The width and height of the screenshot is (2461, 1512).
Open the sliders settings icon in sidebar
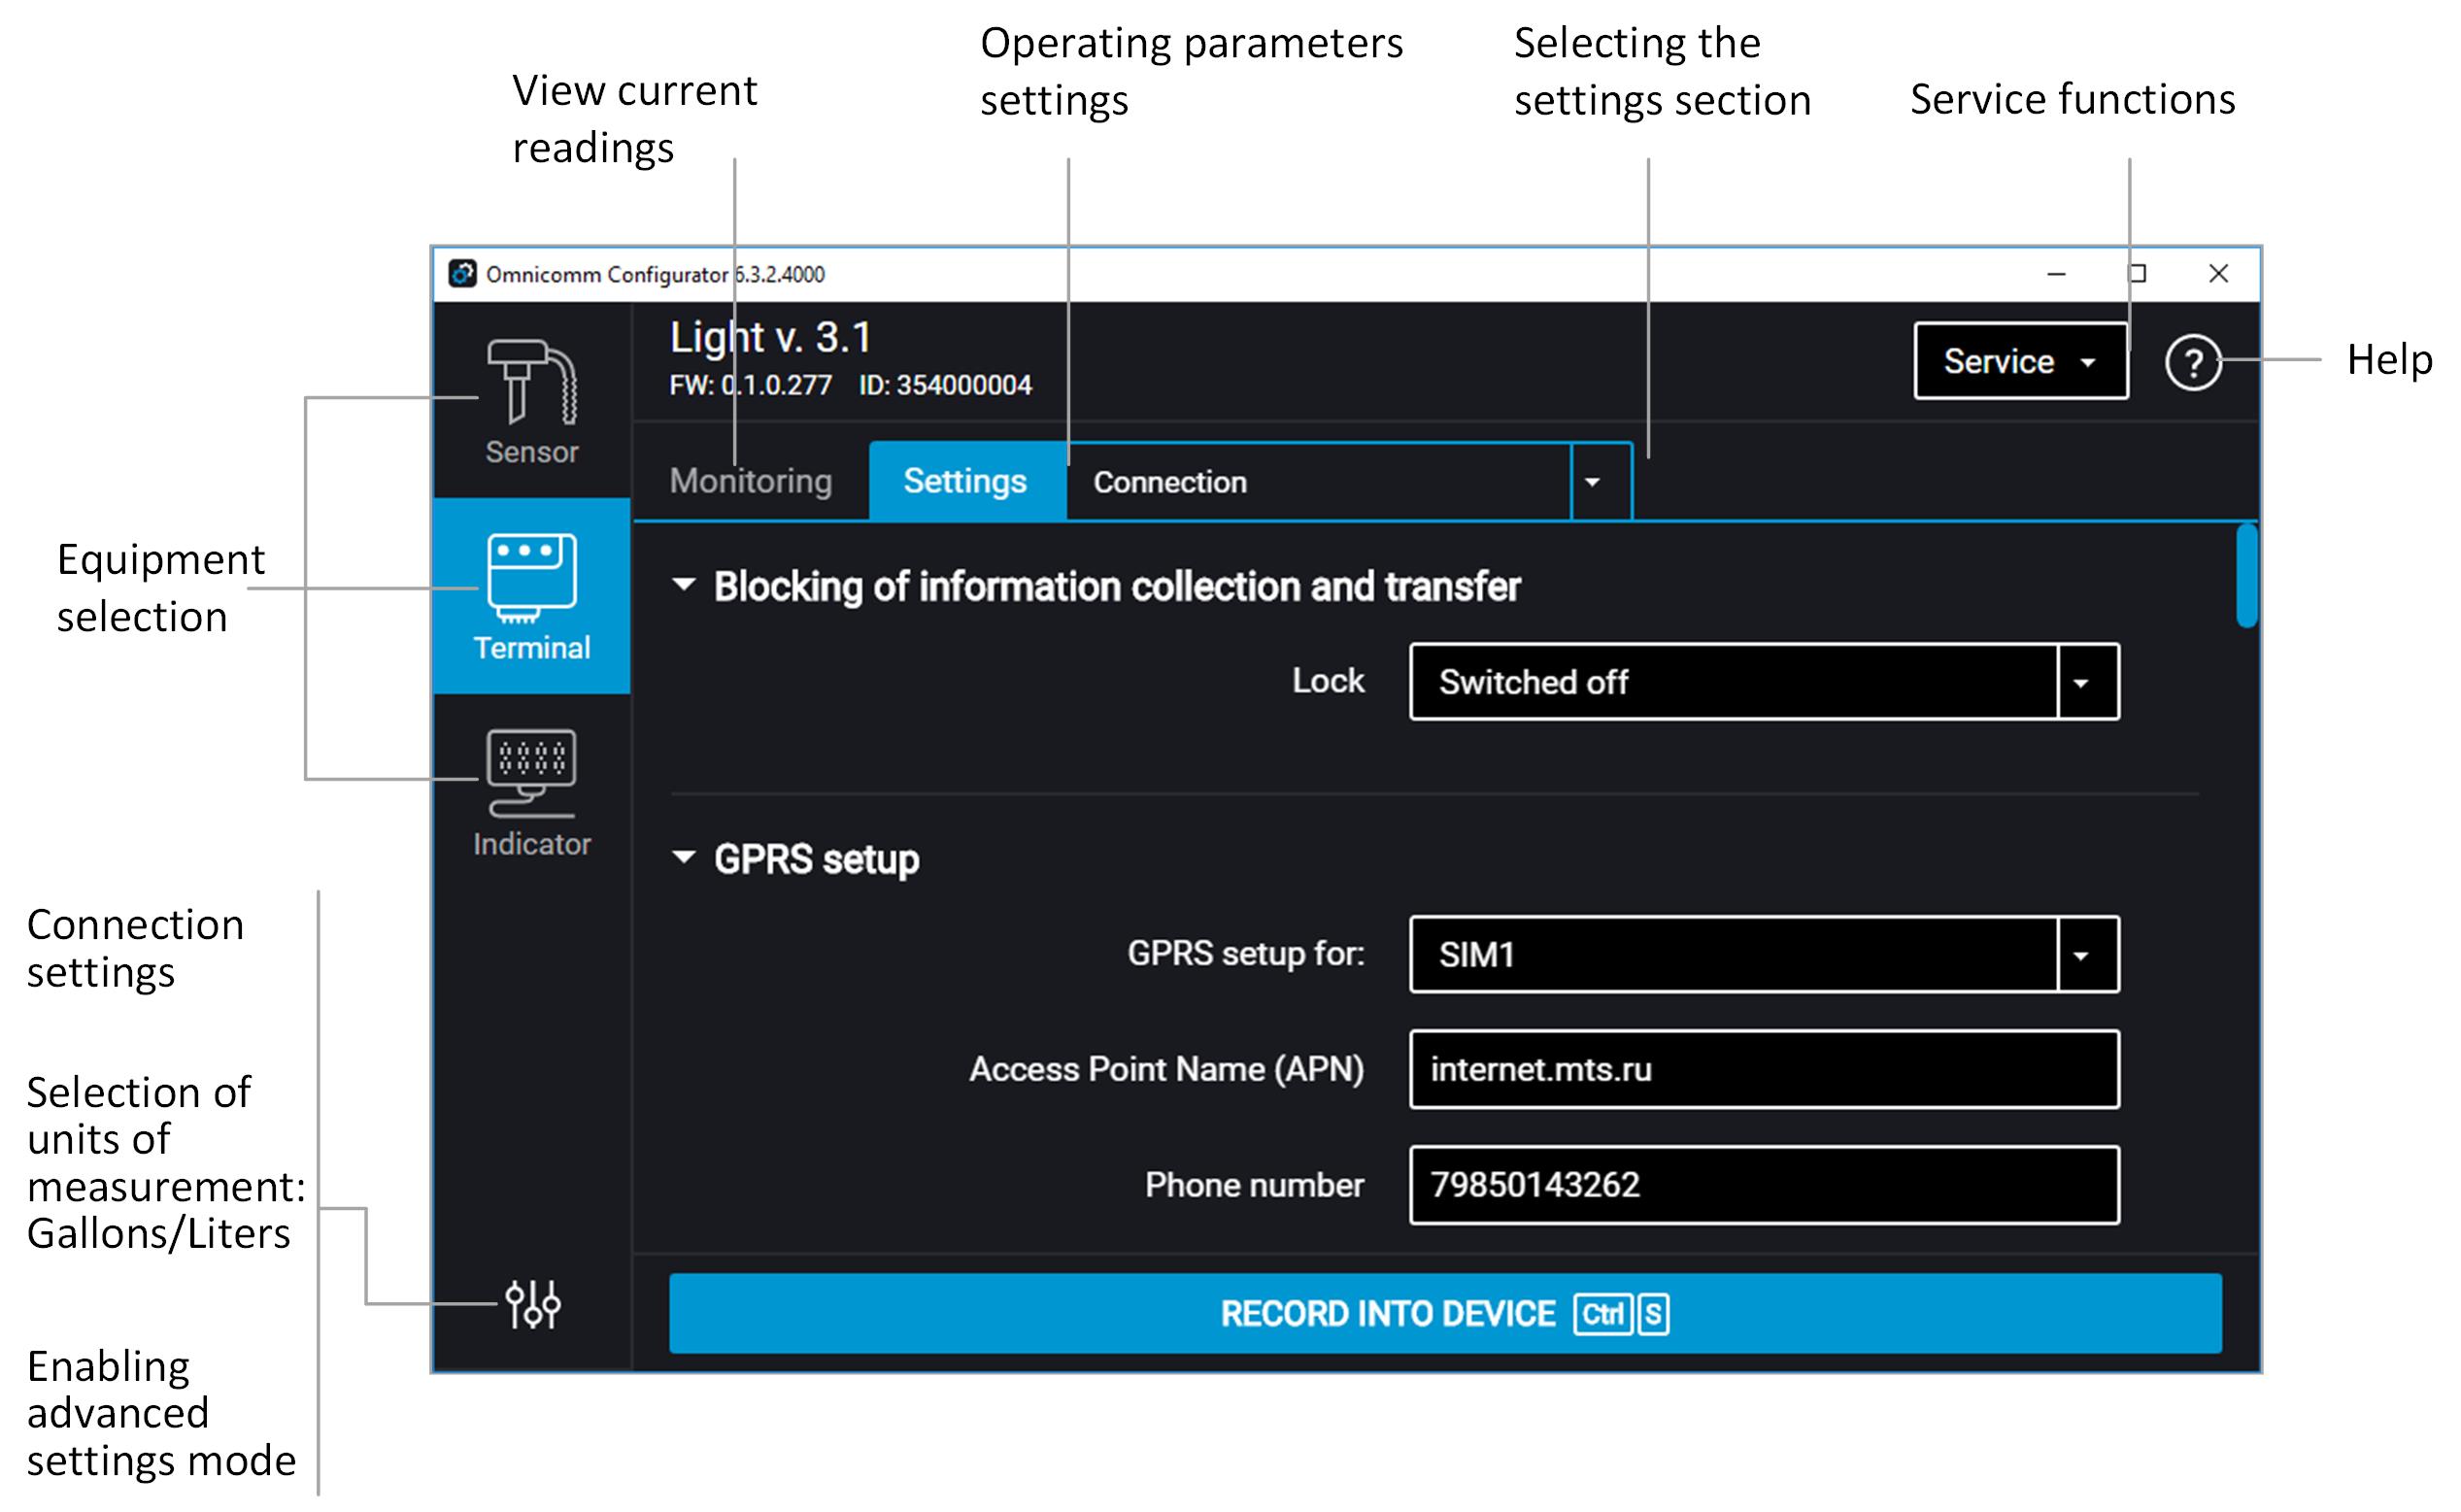[x=532, y=1304]
